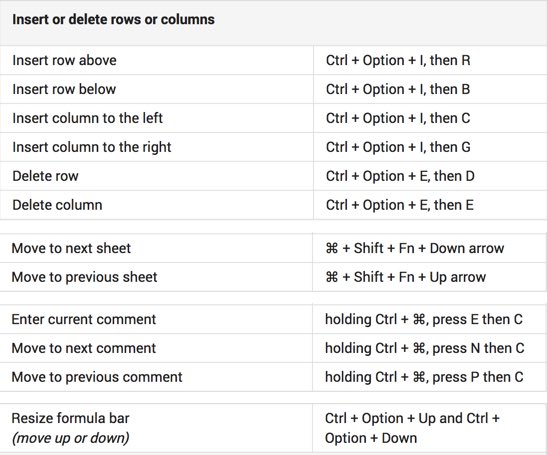The image size is (547, 455).
Task: Select the 'Delete row' entry
Action: (45, 176)
